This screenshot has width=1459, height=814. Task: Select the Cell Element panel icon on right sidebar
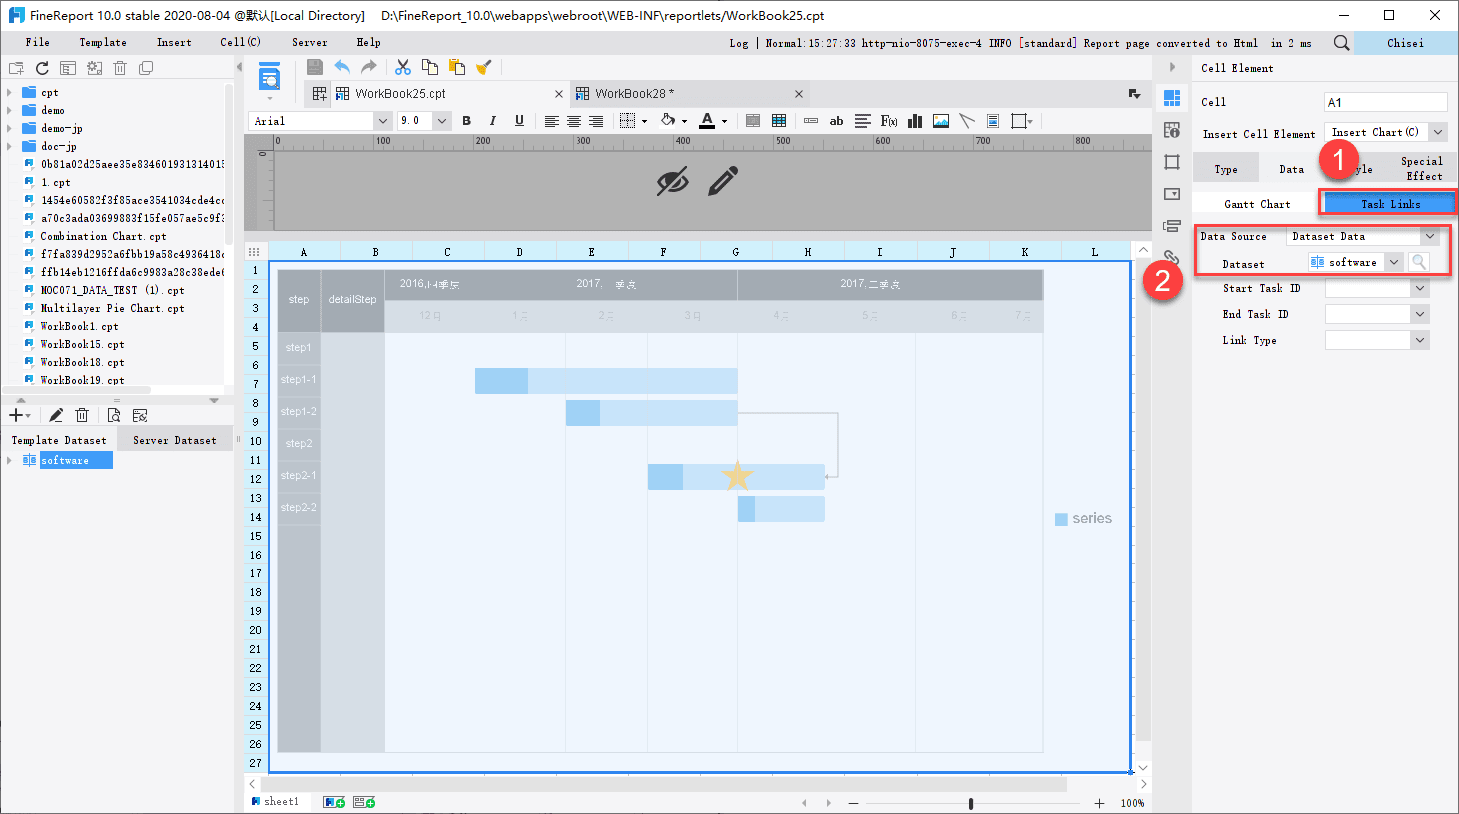pyautogui.click(x=1171, y=97)
